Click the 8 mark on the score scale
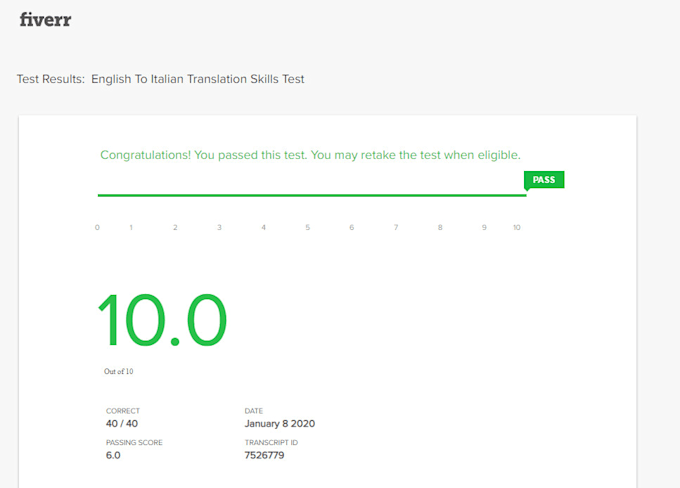Image resolution: width=680 pixels, height=488 pixels. 440,228
